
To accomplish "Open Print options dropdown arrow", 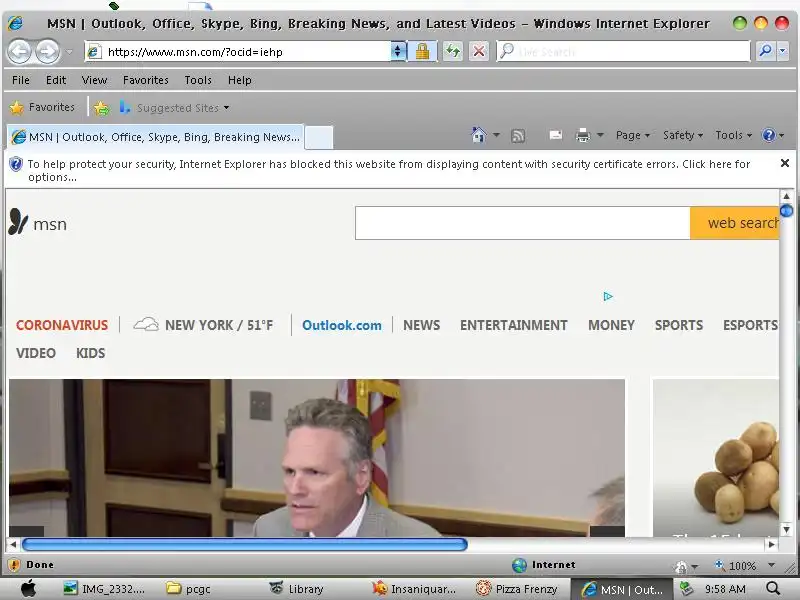I will tap(601, 135).
